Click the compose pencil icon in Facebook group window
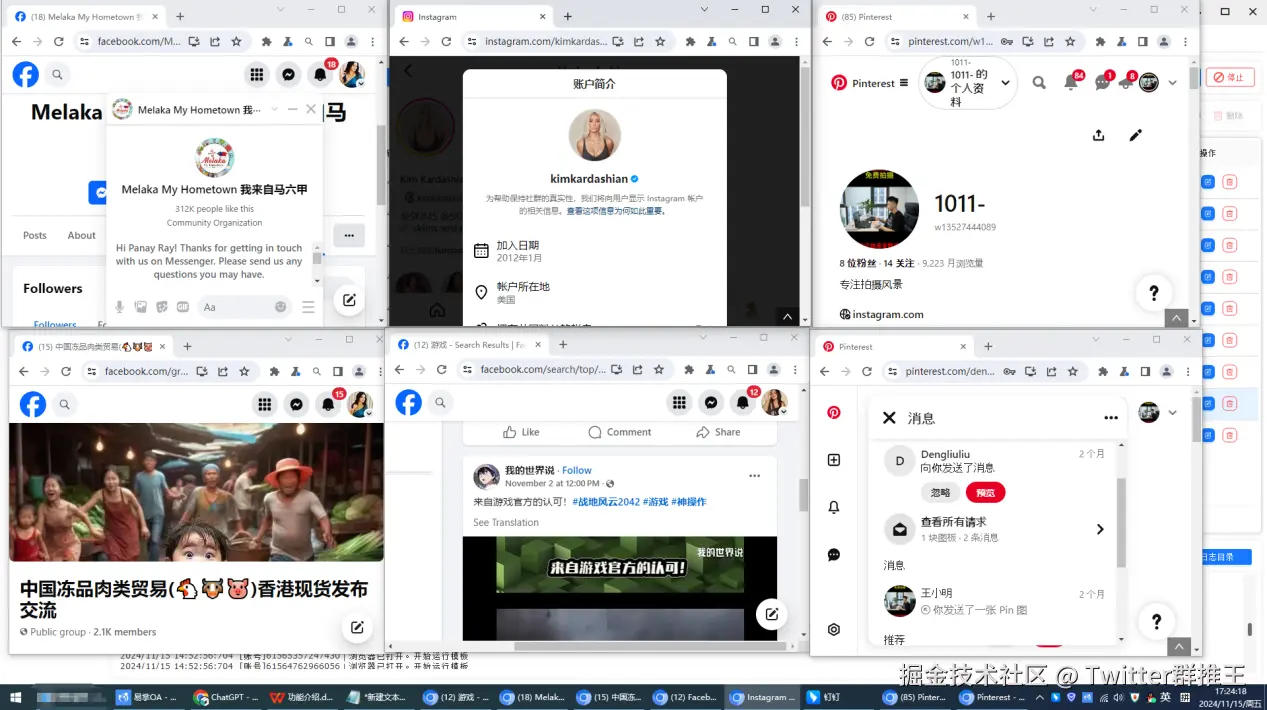This screenshot has width=1267, height=710. [x=356, y=627]
